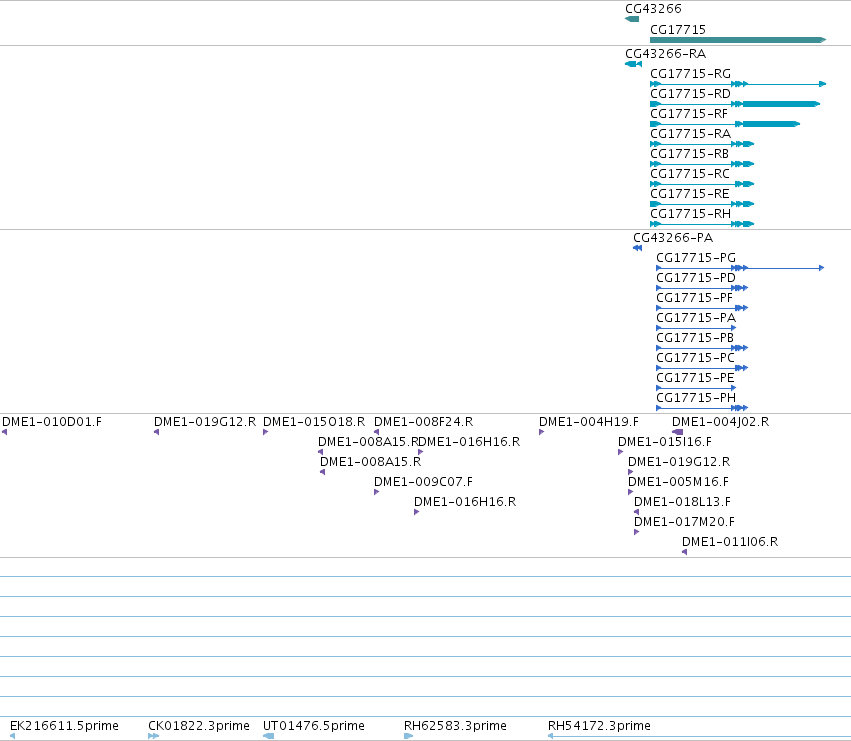Select the CG17715-PF protein glyph
851x741 pixels.
coord(702,308)
